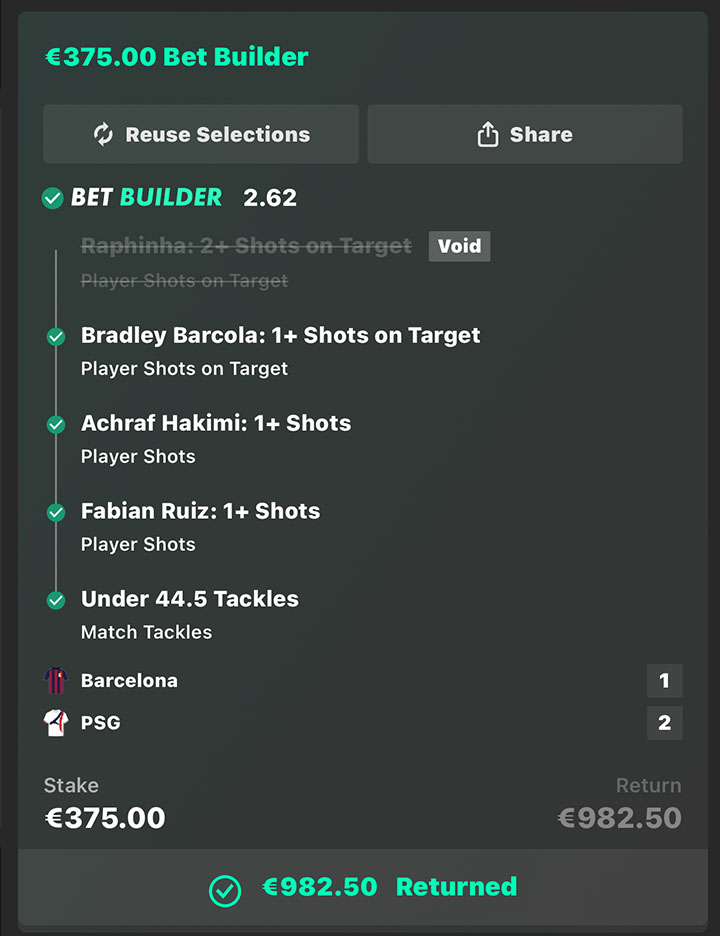The height and width of the screenshot is (936, 720).
Task: Click the Share upload icon
Action: click(488, 134)
